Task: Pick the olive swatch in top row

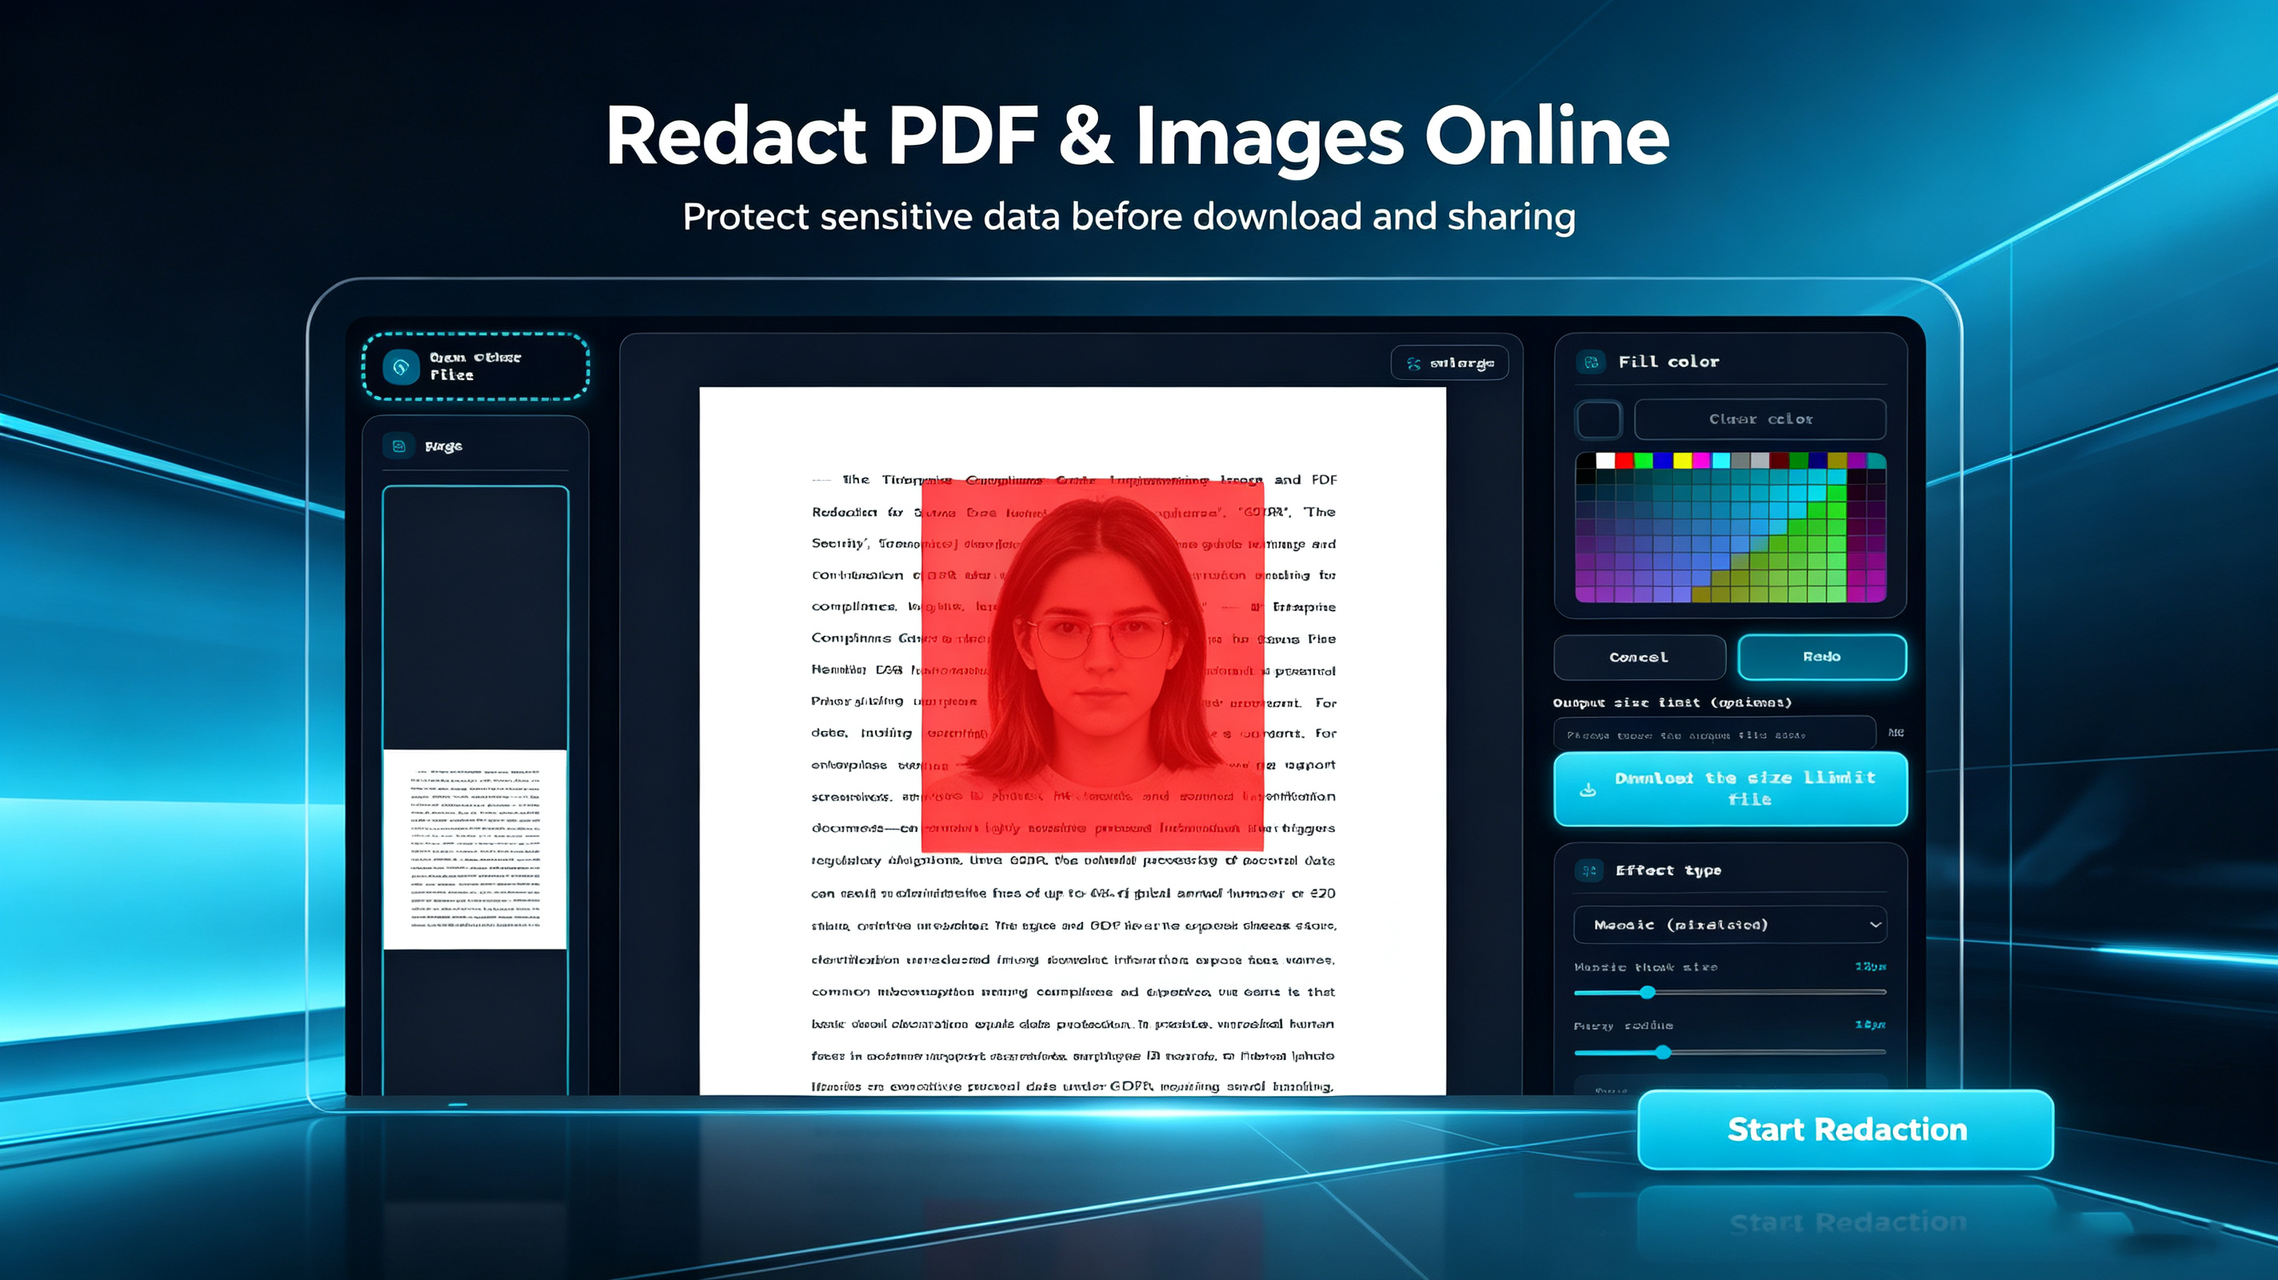Action: point(1837,461)
